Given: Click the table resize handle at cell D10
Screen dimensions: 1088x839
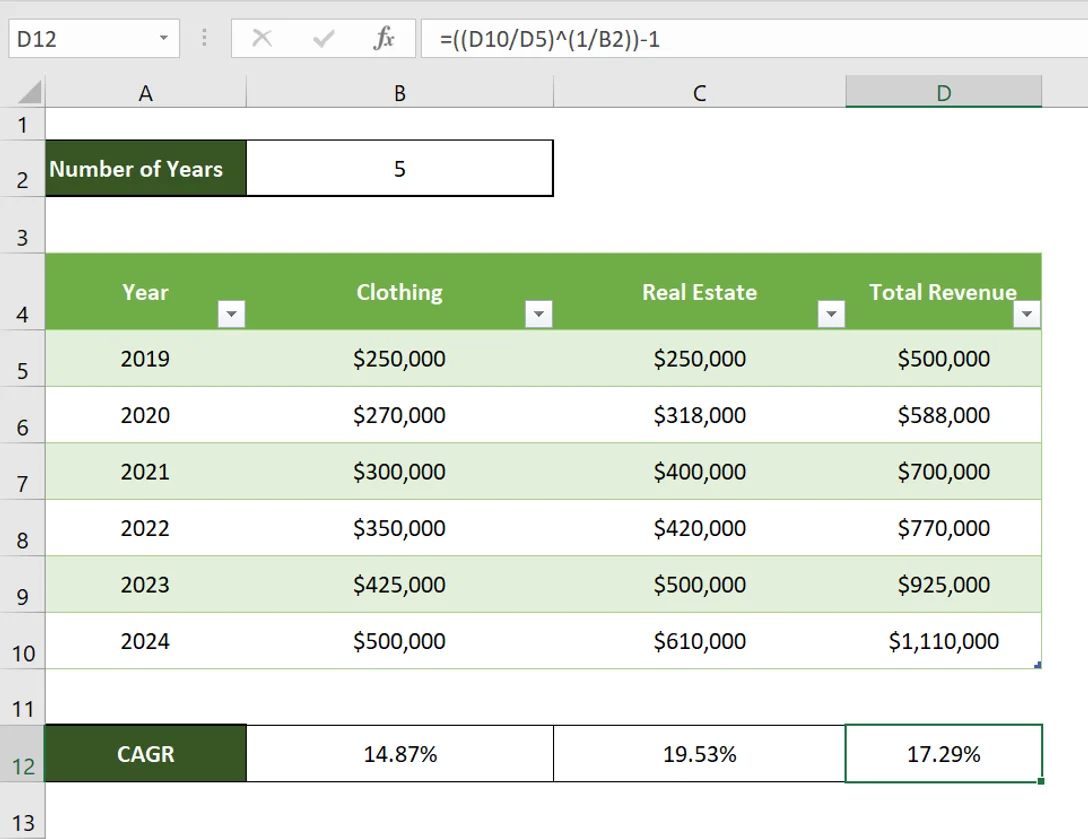Looking at the screenshot, I should click(x=1039, y=663).
